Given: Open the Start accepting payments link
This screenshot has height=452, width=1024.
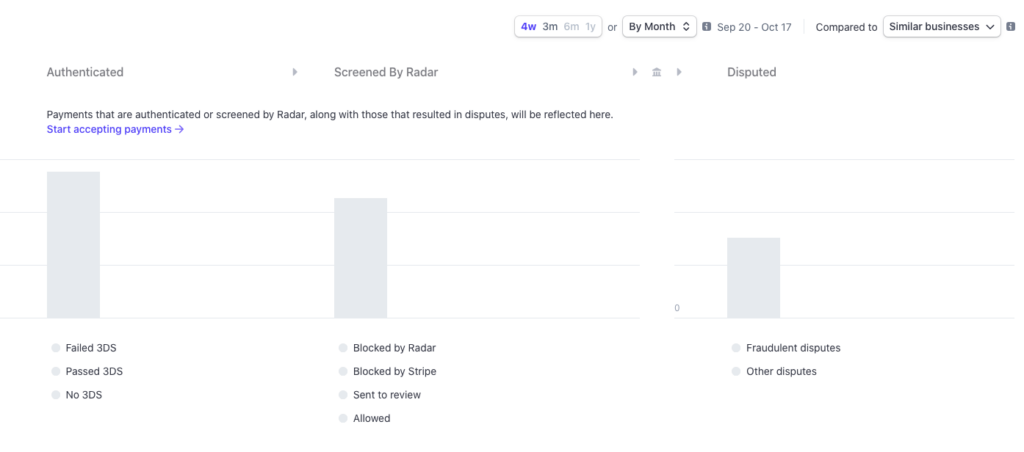Looking at the screenshot, I should [x=115, y=129].
